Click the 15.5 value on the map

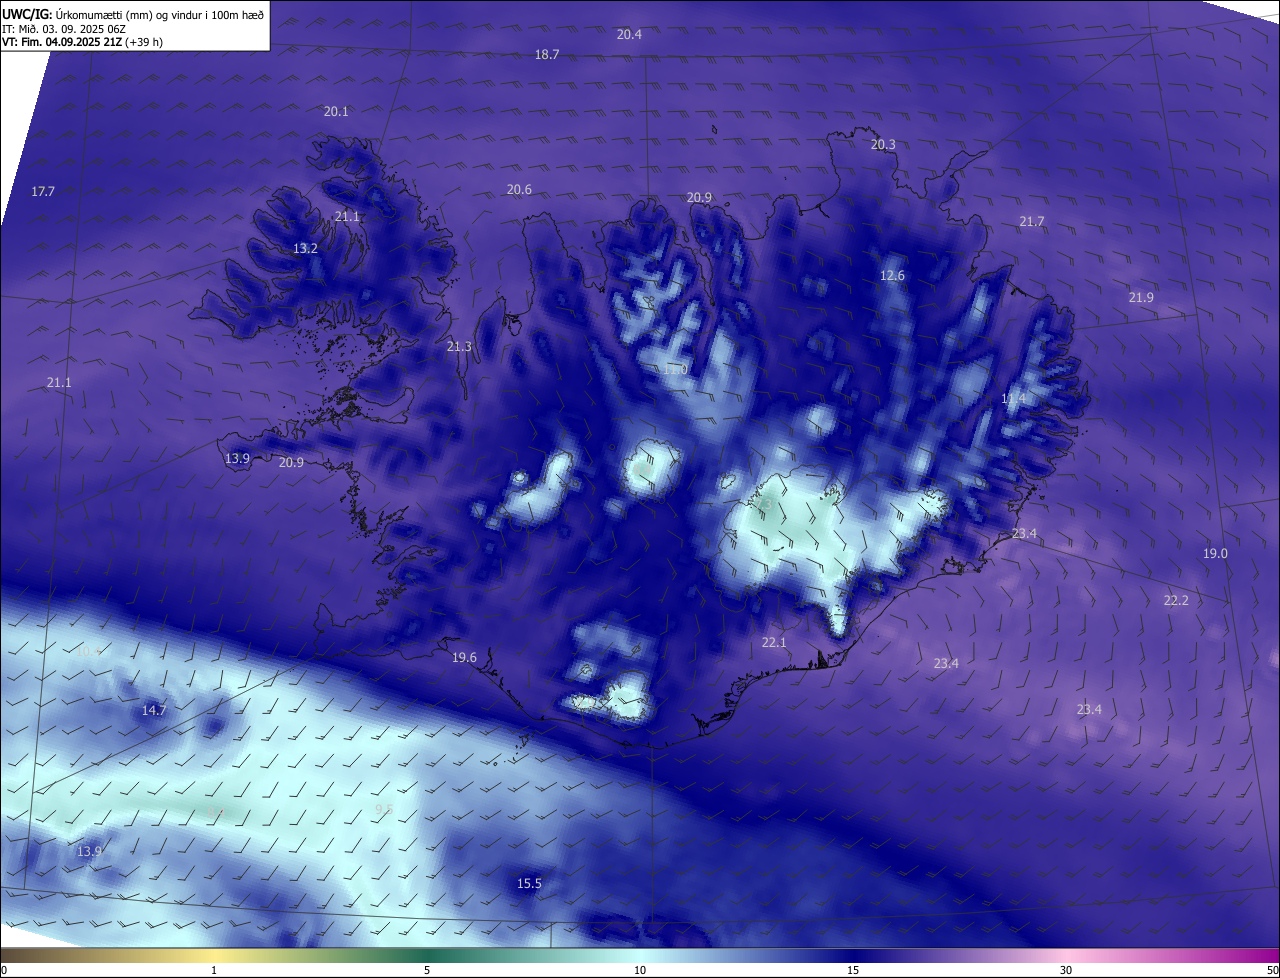[x=529, y=884]
